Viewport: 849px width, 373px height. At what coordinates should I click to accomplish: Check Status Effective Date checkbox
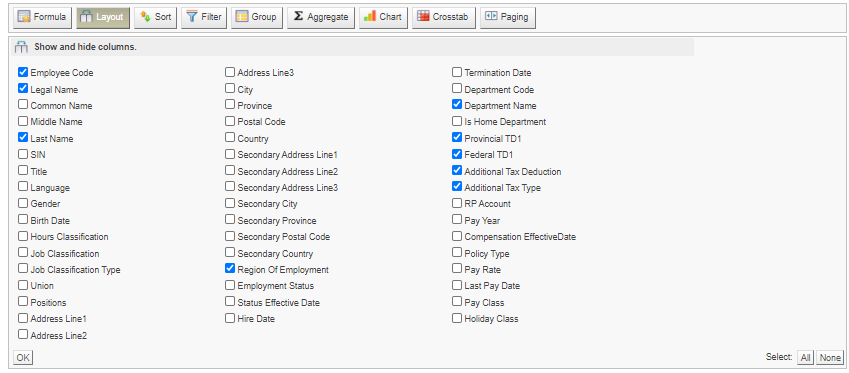pyautogui.click(x=230, y=302)
